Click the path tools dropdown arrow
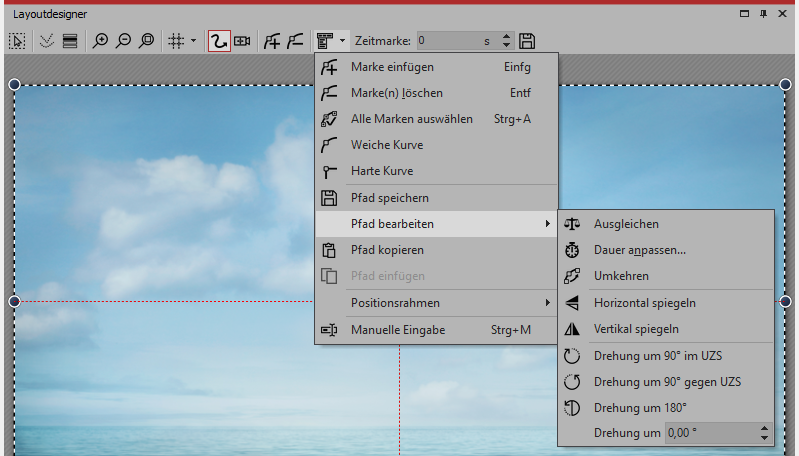This screenshot has width=799, height=456. coord(343,41)
